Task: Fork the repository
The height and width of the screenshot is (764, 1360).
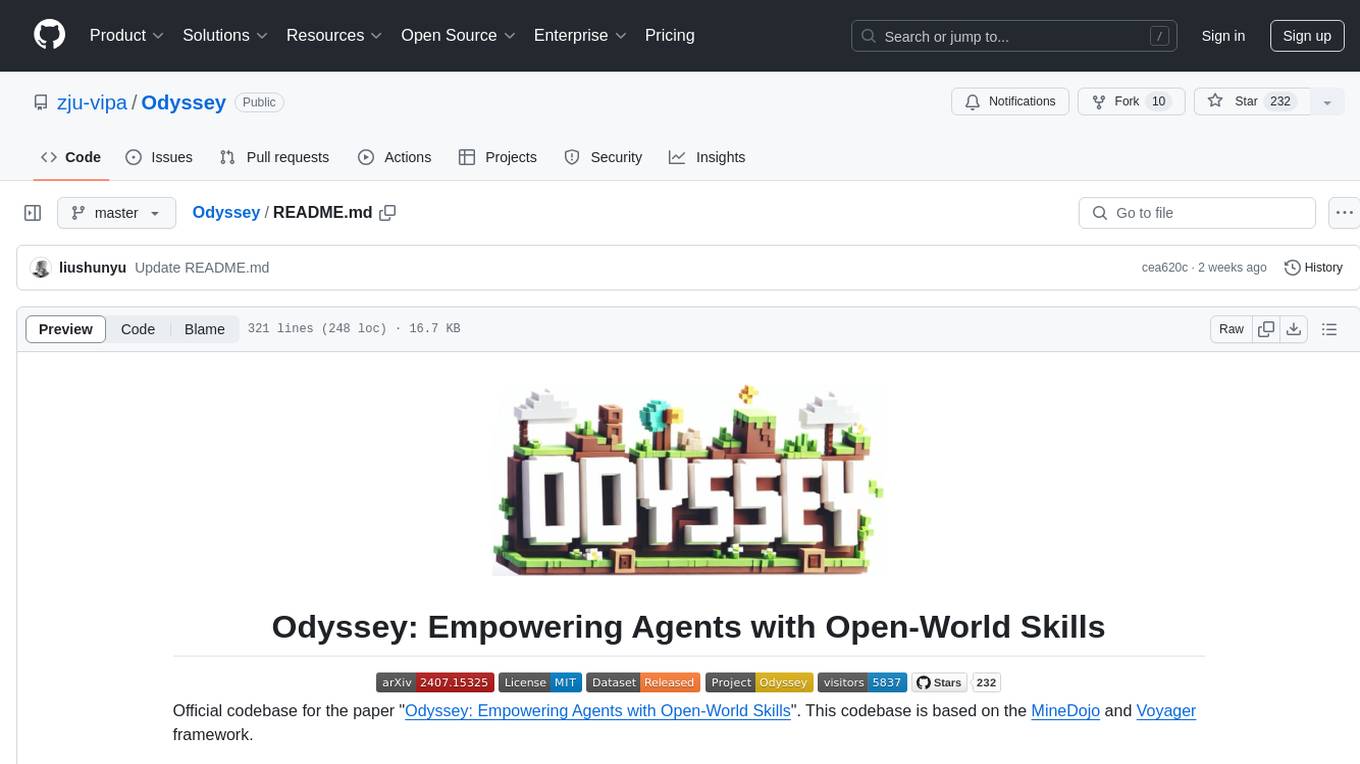Action: pyautogui.click(x=1131, y=102)
